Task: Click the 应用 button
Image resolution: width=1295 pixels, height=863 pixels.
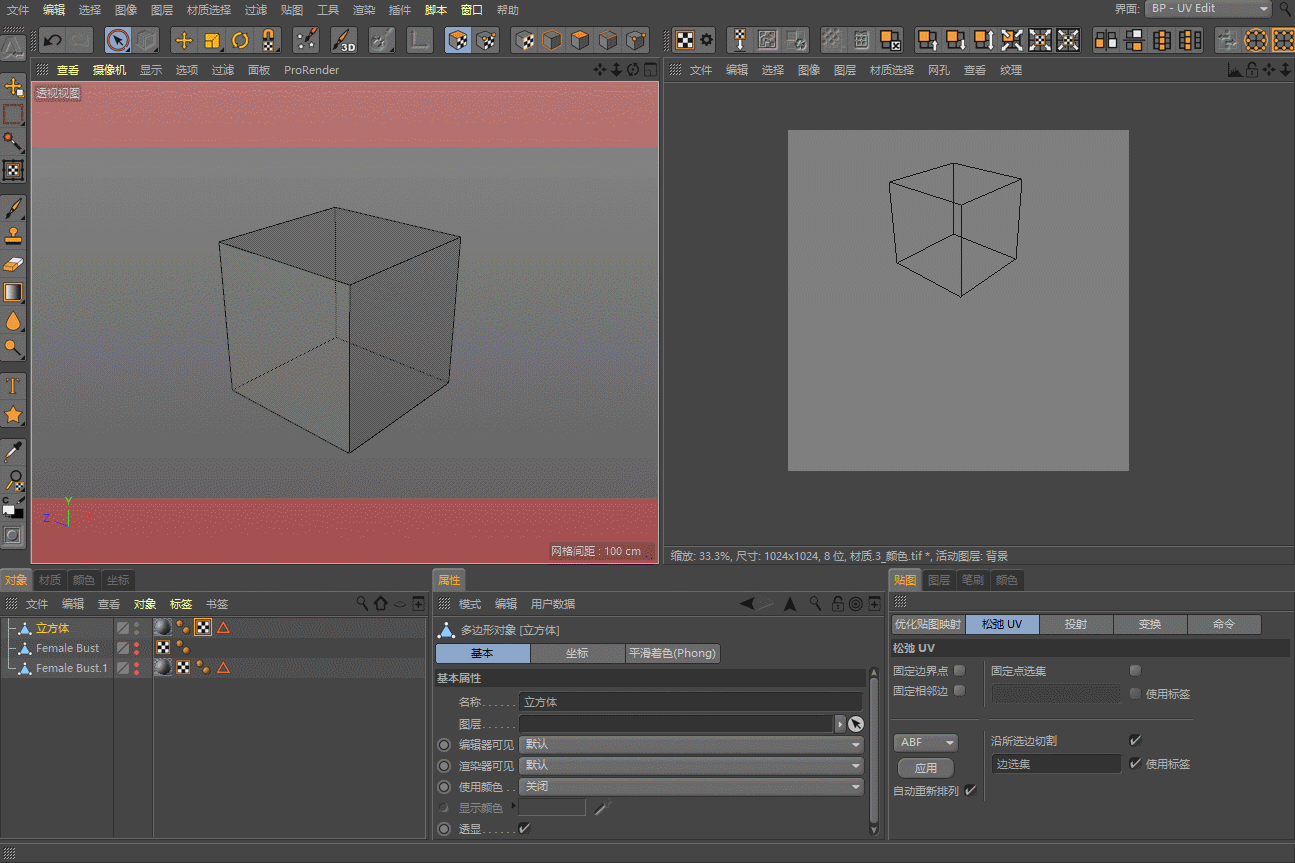Action: click(x=925, y=768)
